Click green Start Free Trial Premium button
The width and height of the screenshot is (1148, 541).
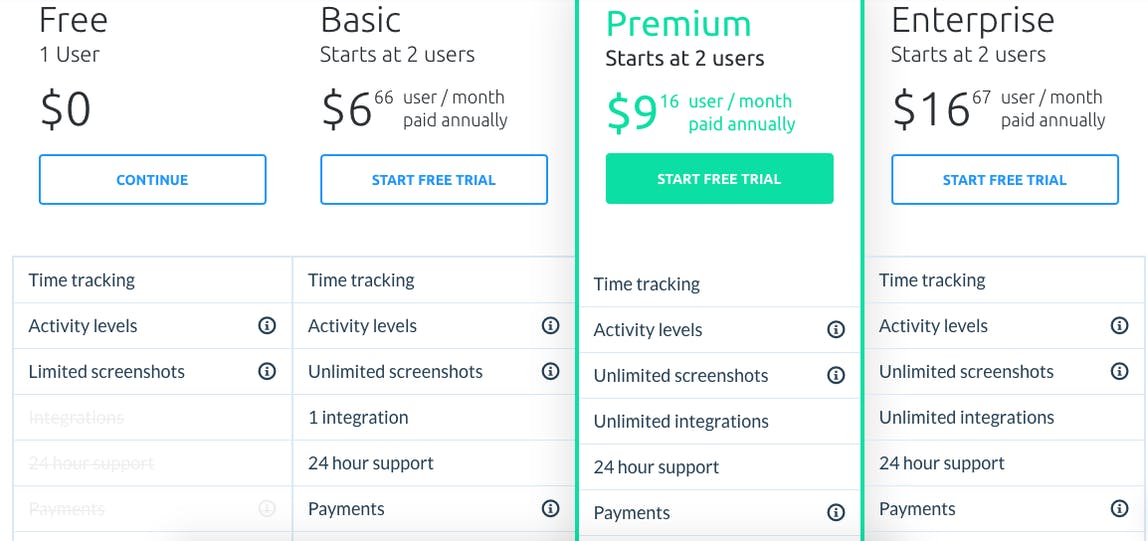click(x=719, y=179)
